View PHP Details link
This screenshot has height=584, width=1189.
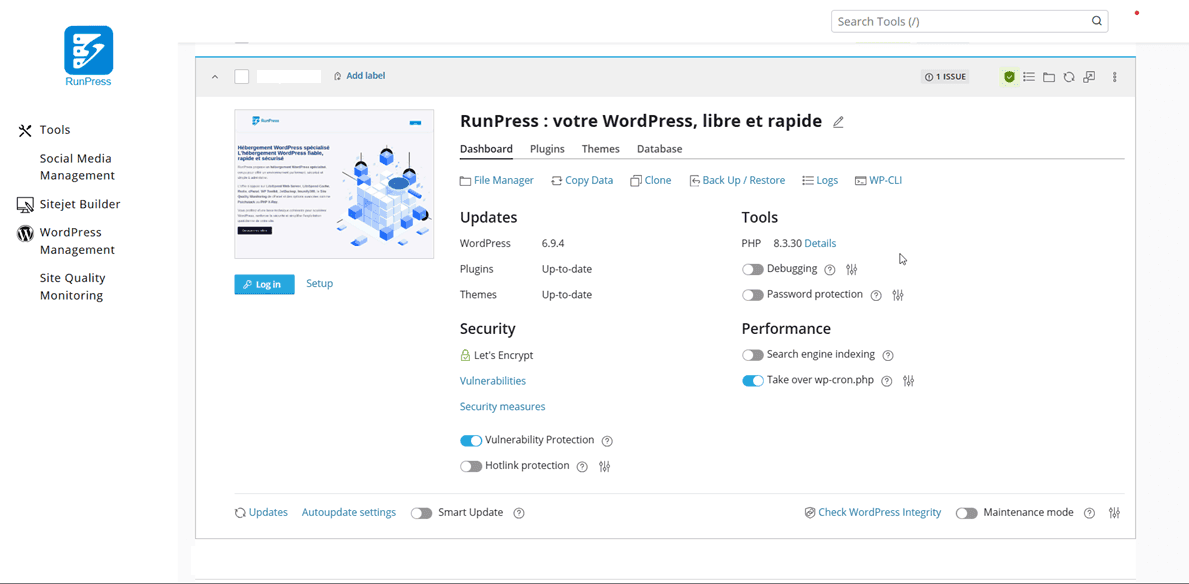[x=820, y=243]
